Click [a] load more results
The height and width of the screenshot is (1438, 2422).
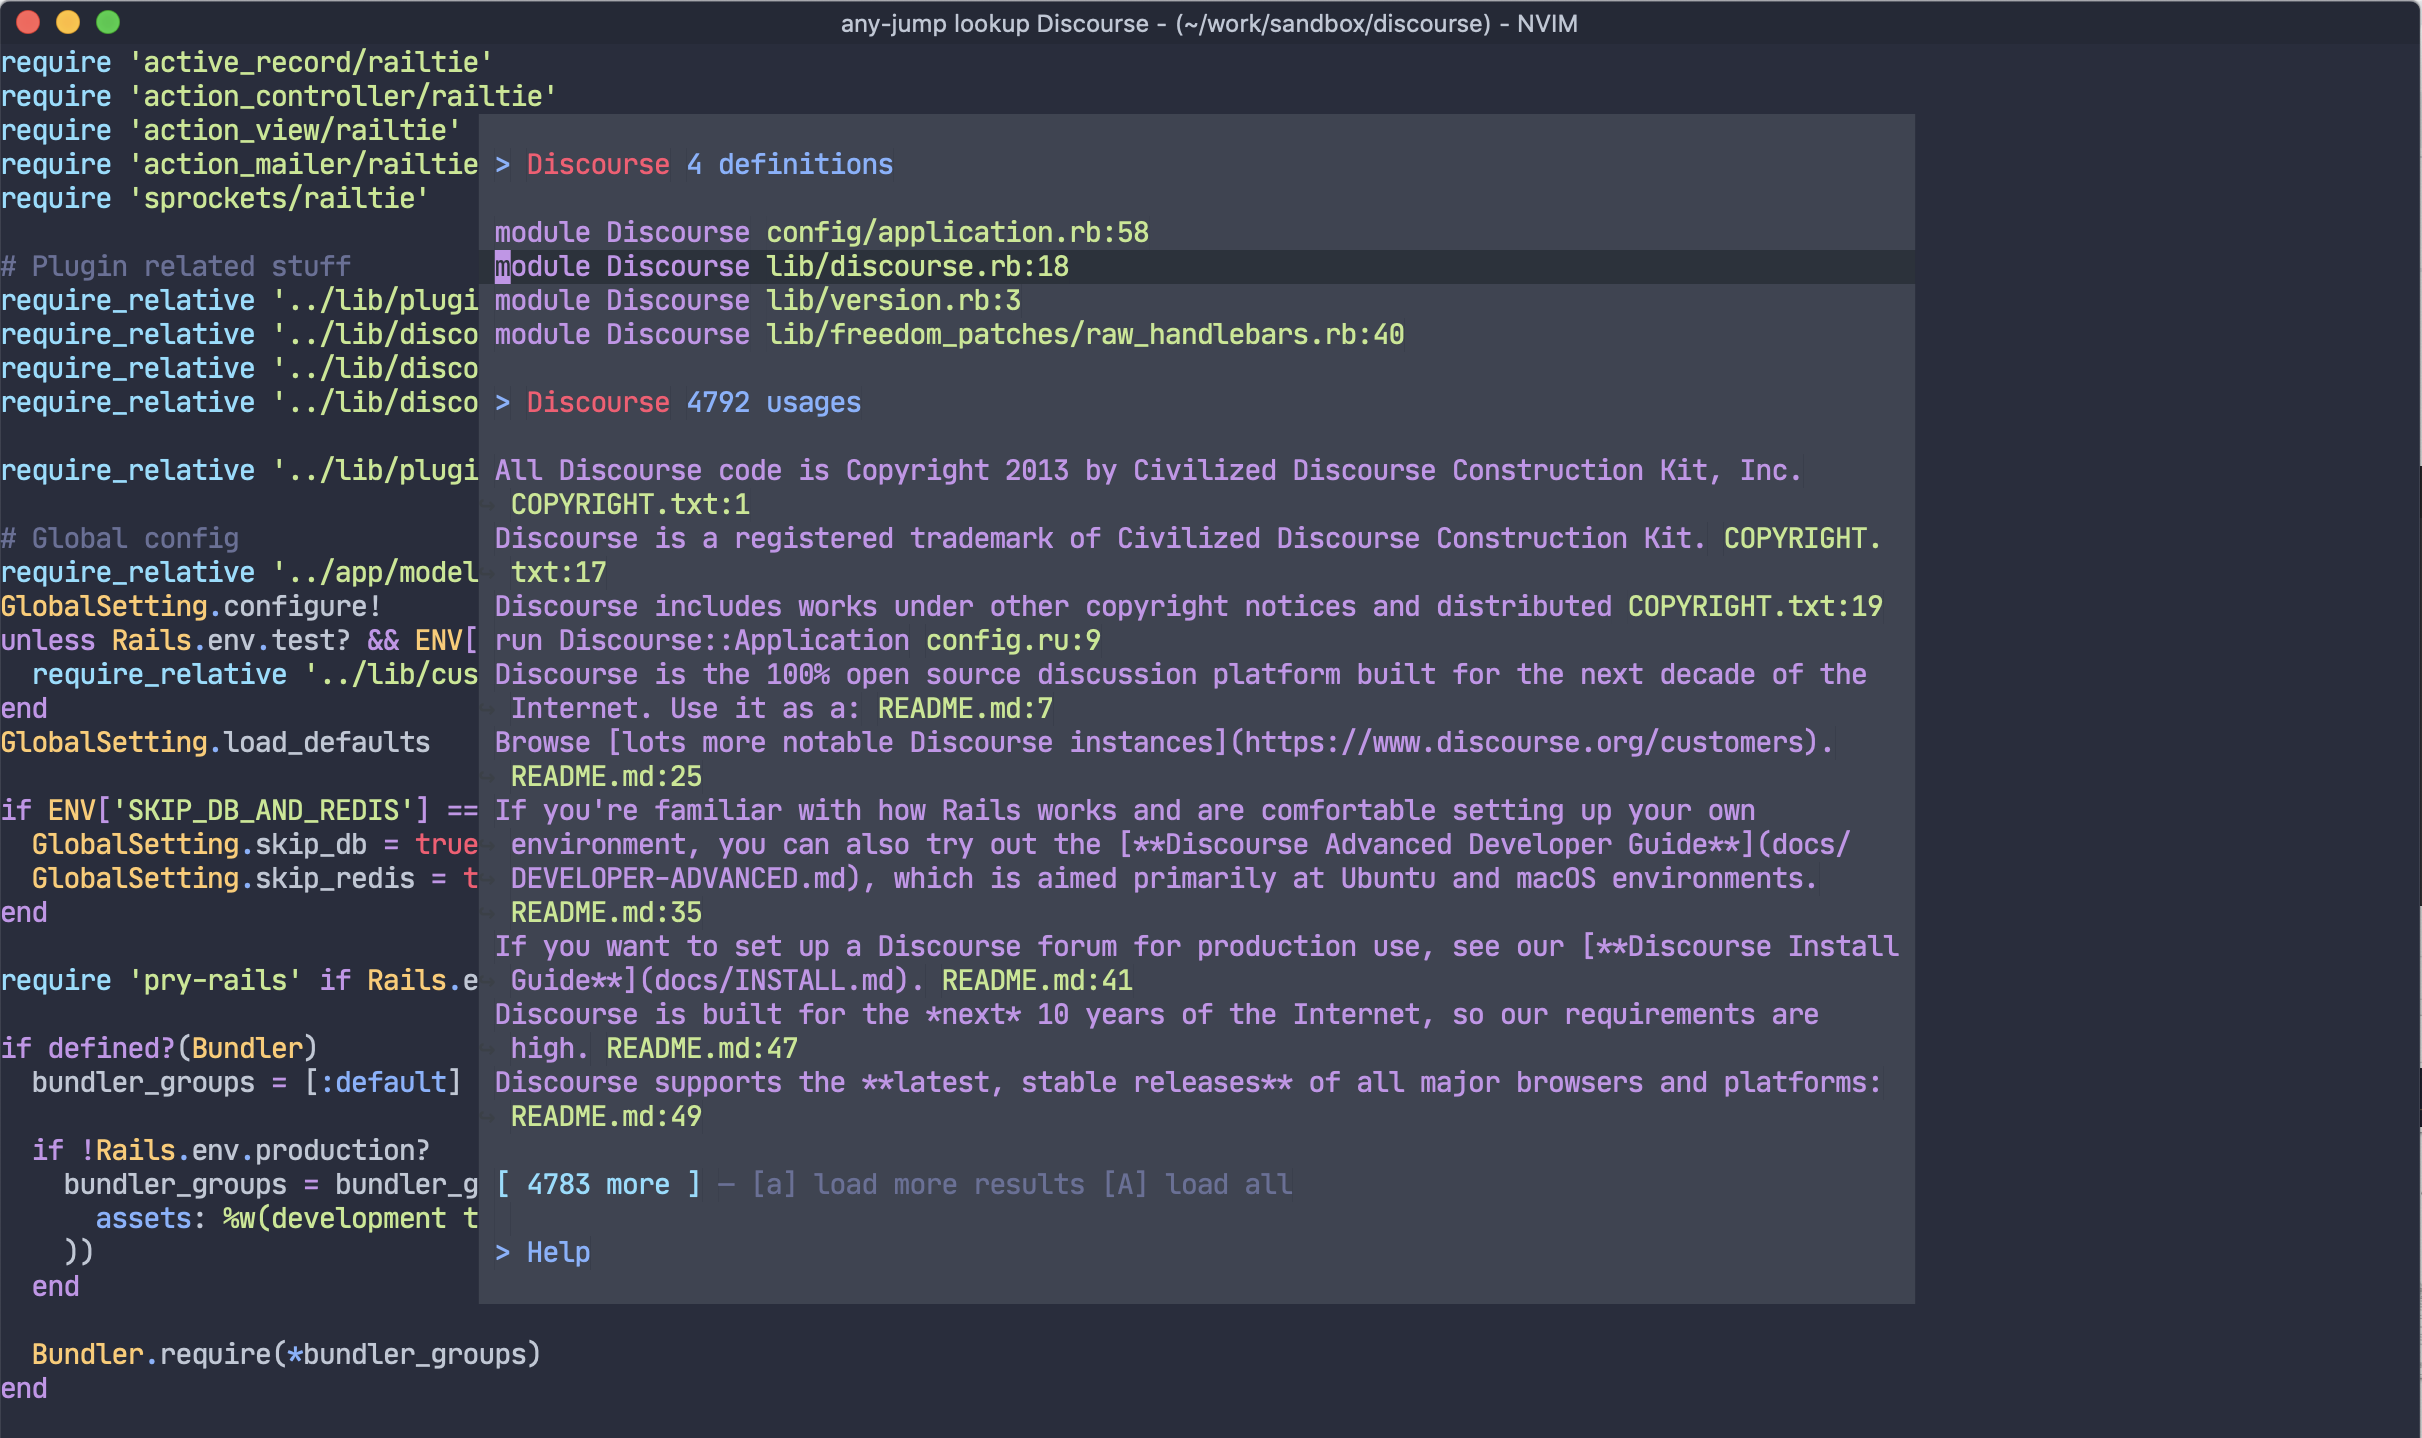tap(918, 1184)
